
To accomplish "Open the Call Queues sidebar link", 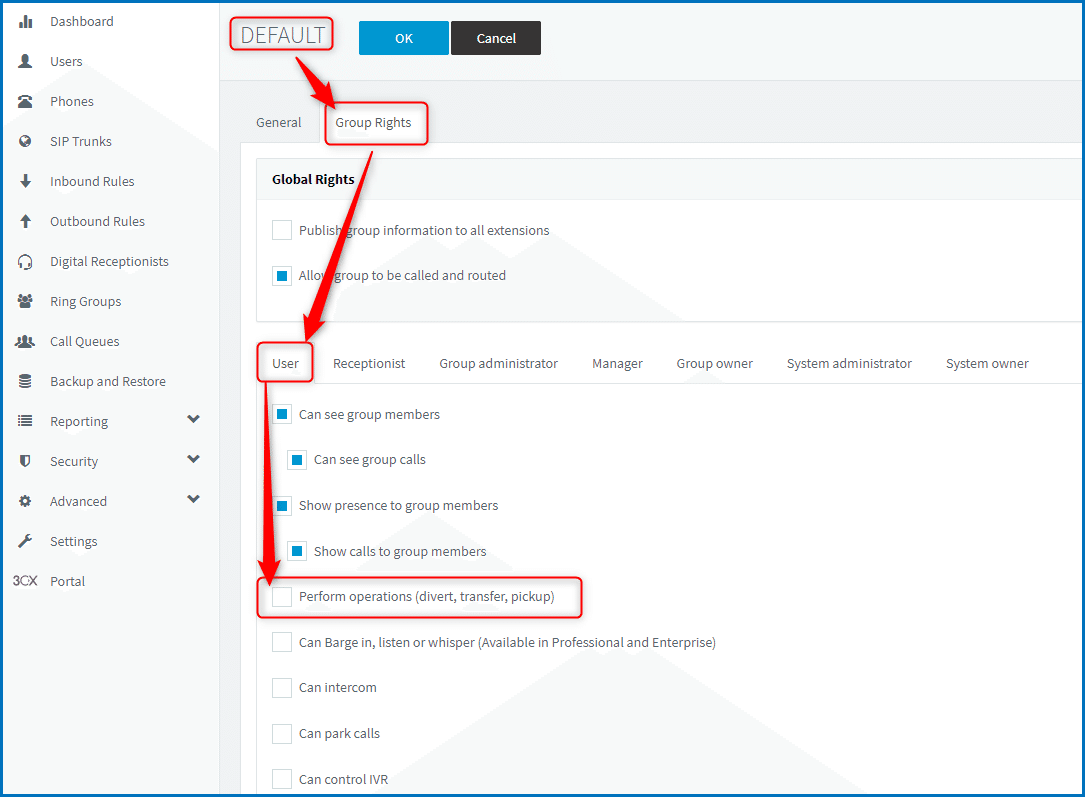I will 84,342.
